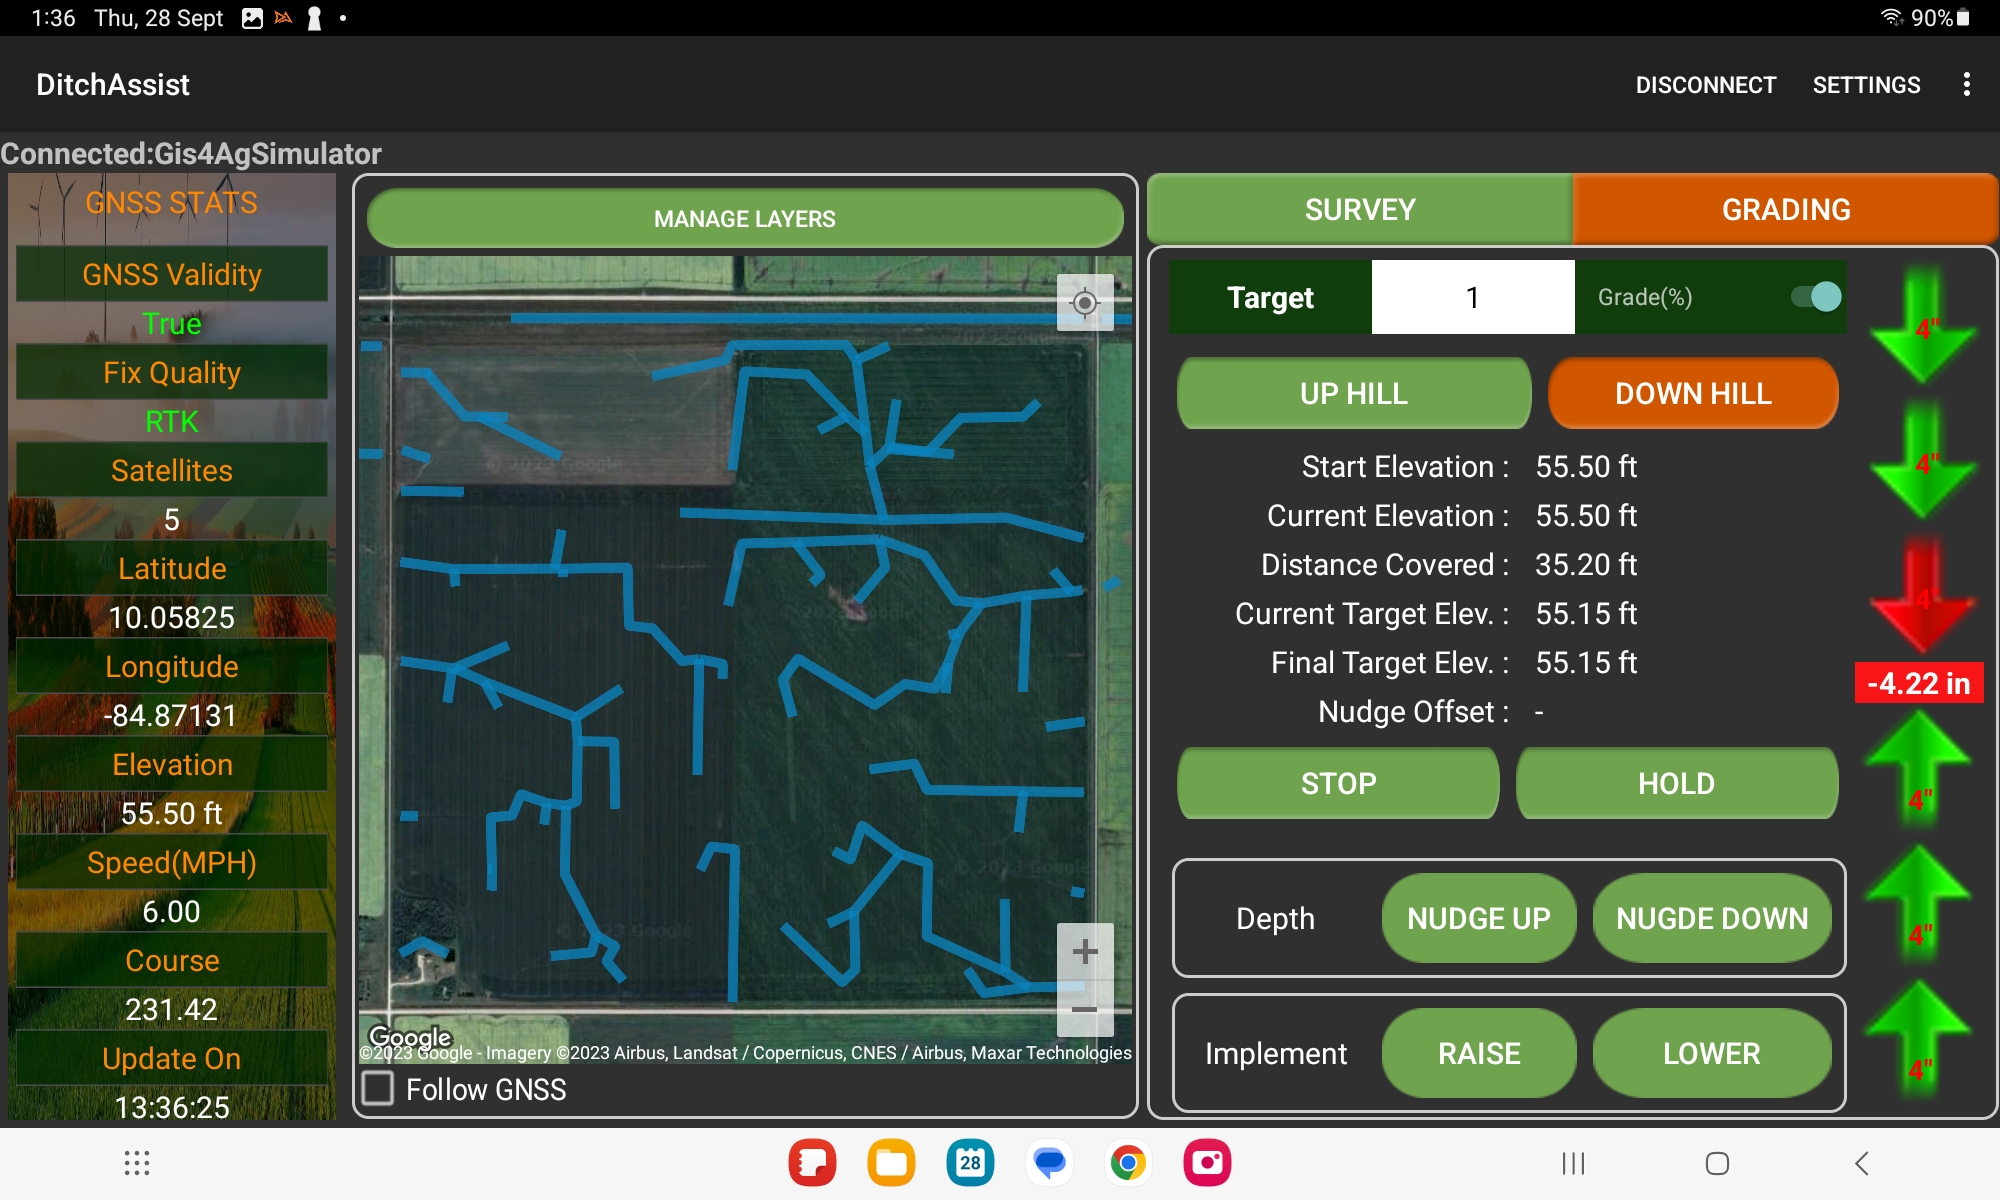Image resolution: width=2000 pixels, height=1200 pixels.
Task: Launch Chrome from the taskbar
Action: point(1128,1163)
